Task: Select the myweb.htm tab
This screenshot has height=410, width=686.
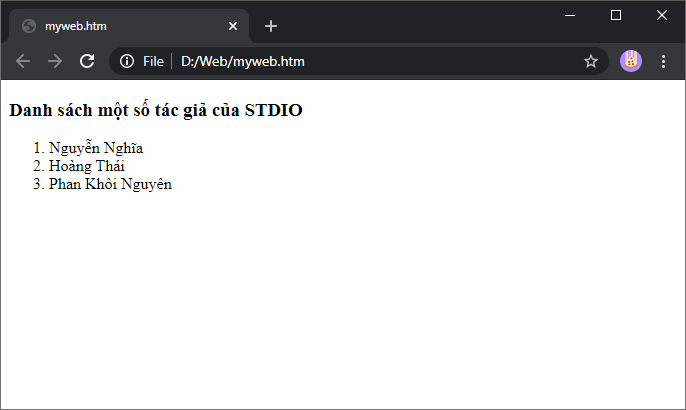Action: click(x=129, y=26)
